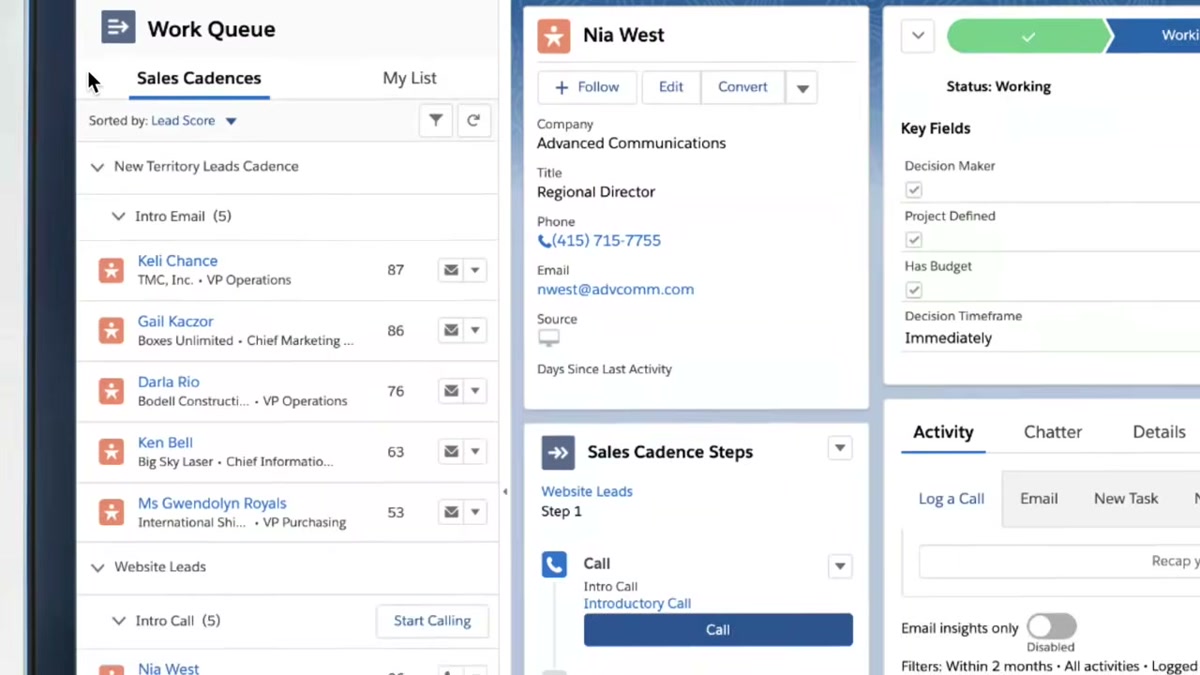The width and height of the screenshot is (1200, 675).
Task: Enable the Email insights only switch
Action: point(1051,626)
